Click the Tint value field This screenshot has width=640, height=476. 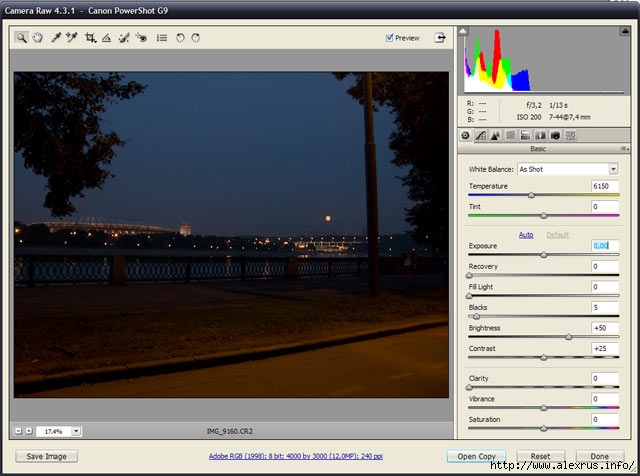[x=604, y=207]
